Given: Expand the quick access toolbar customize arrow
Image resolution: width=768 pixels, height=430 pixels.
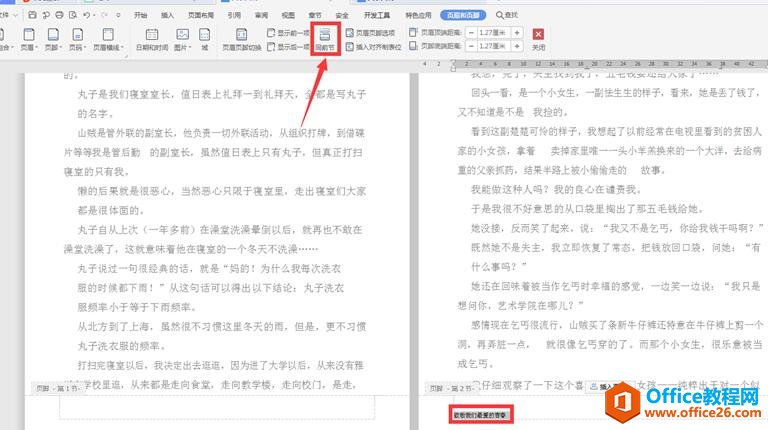Looking at the screenshot, I should coord(118,15).
